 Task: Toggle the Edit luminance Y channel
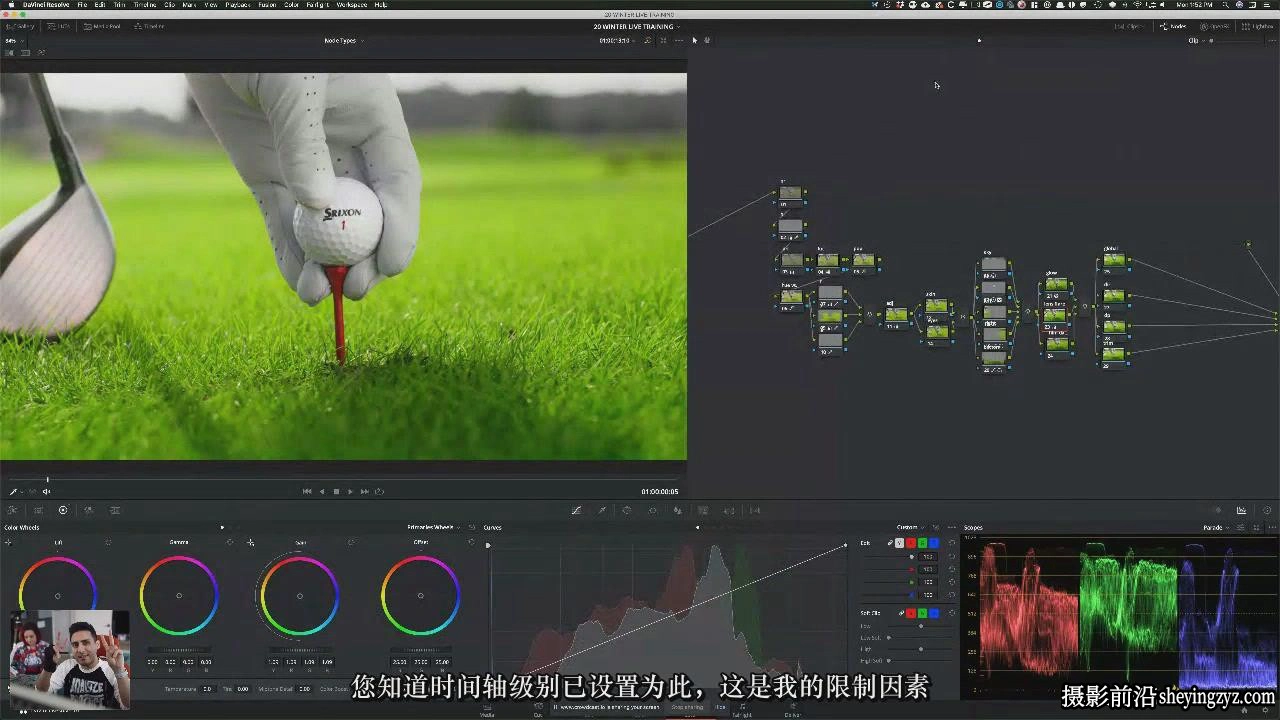tap(899, 543)
